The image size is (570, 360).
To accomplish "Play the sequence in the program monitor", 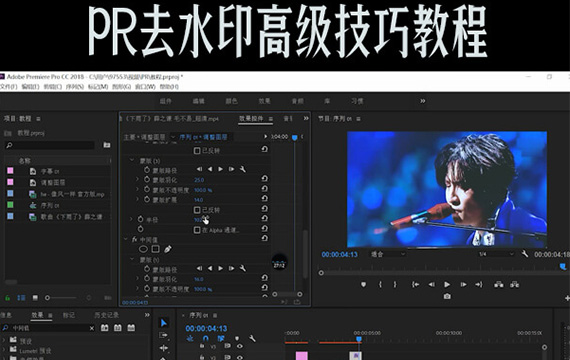I will coord(447,284).
